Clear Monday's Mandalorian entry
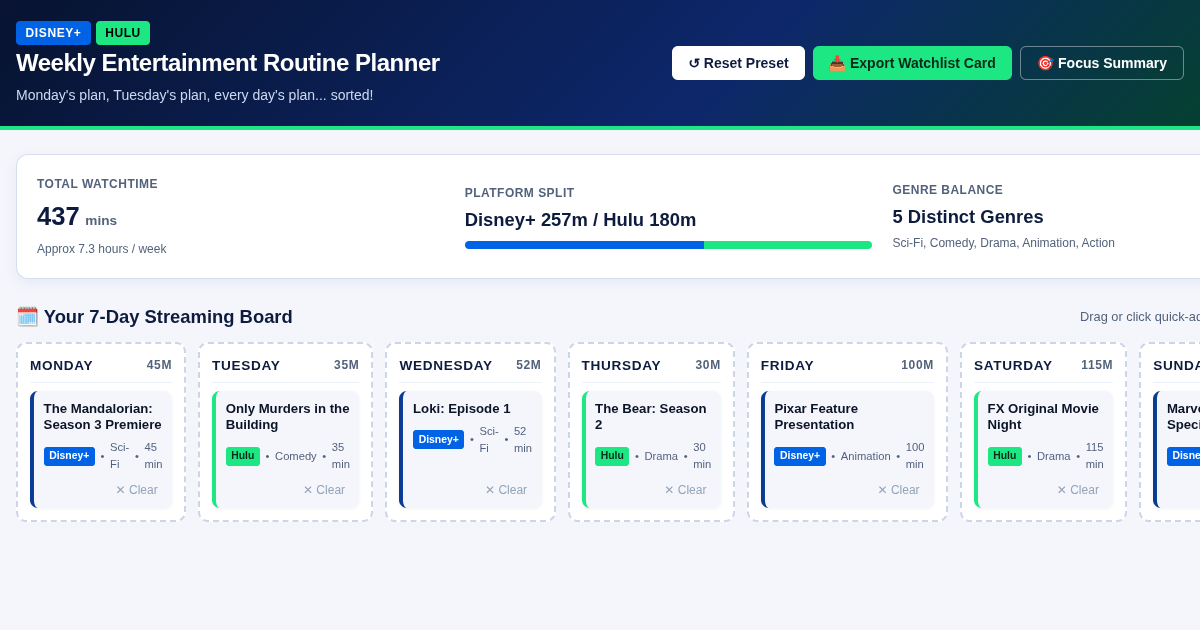1200x630 pixels. point(136,490)
